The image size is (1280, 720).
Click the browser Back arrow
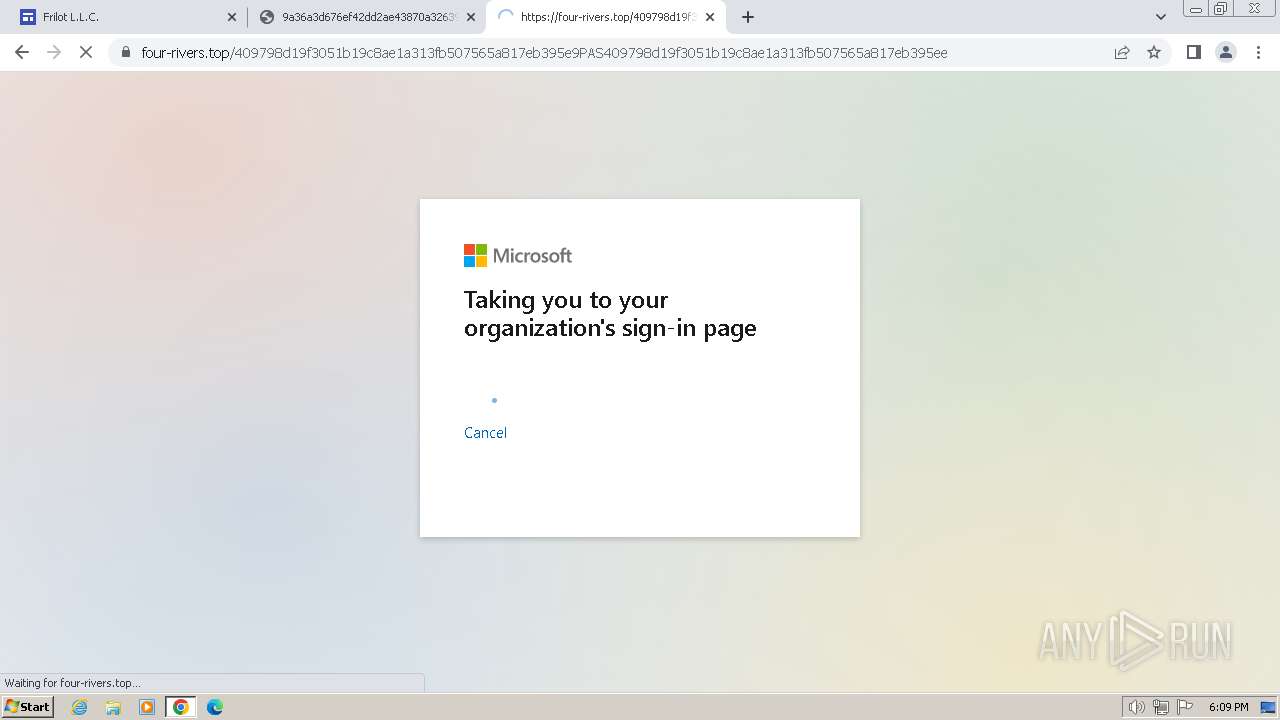[22, 52]
